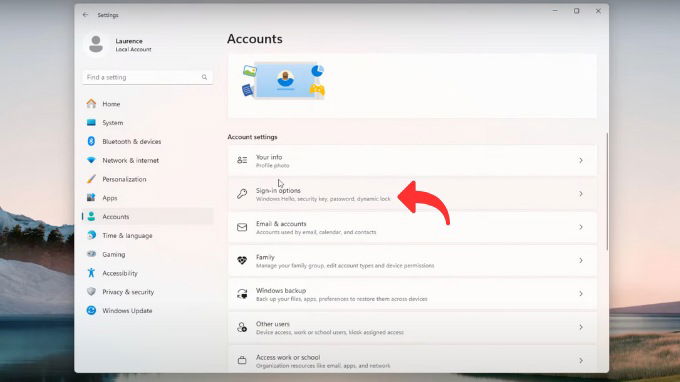Open Other users title
Screen dimensions: 680x382
(x=272, y=324)
